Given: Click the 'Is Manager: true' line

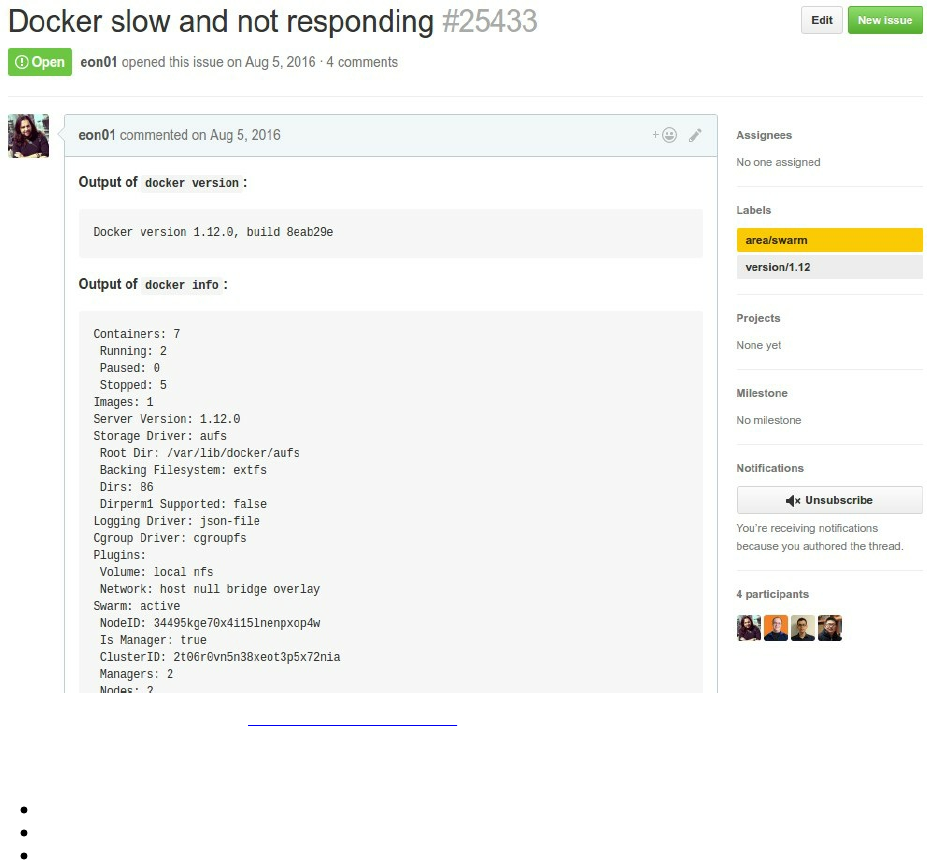Looking at the screenshot, I should coord(153,640).
